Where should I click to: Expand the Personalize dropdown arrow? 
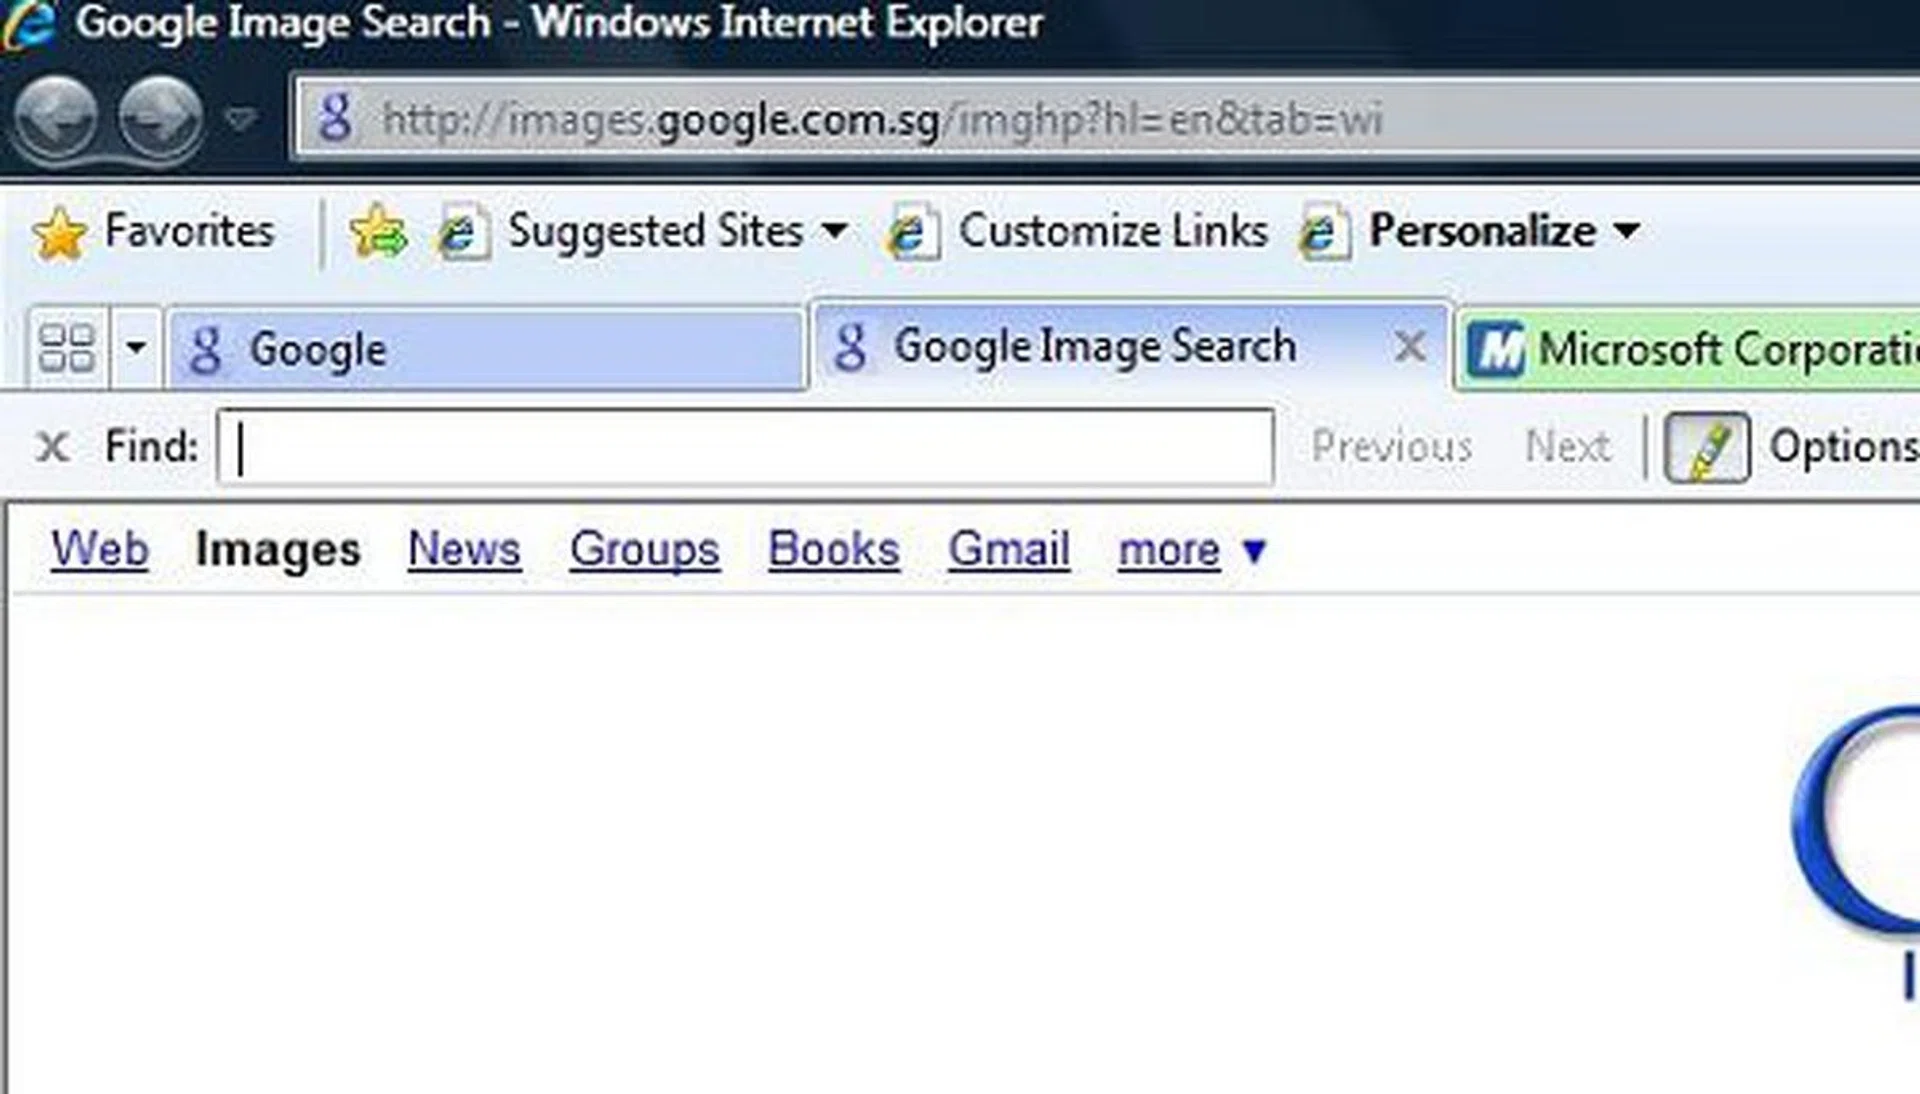(x=1627, y=232)
